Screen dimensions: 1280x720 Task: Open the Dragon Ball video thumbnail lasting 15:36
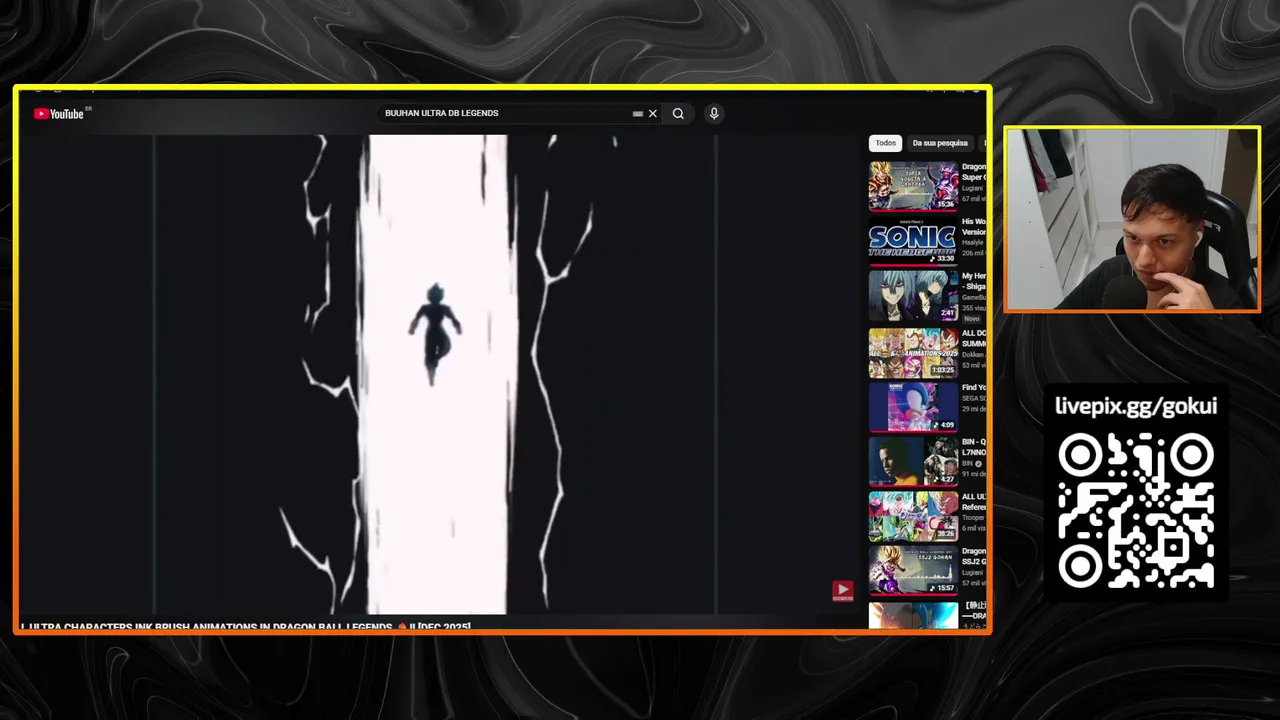coord(913,186)
